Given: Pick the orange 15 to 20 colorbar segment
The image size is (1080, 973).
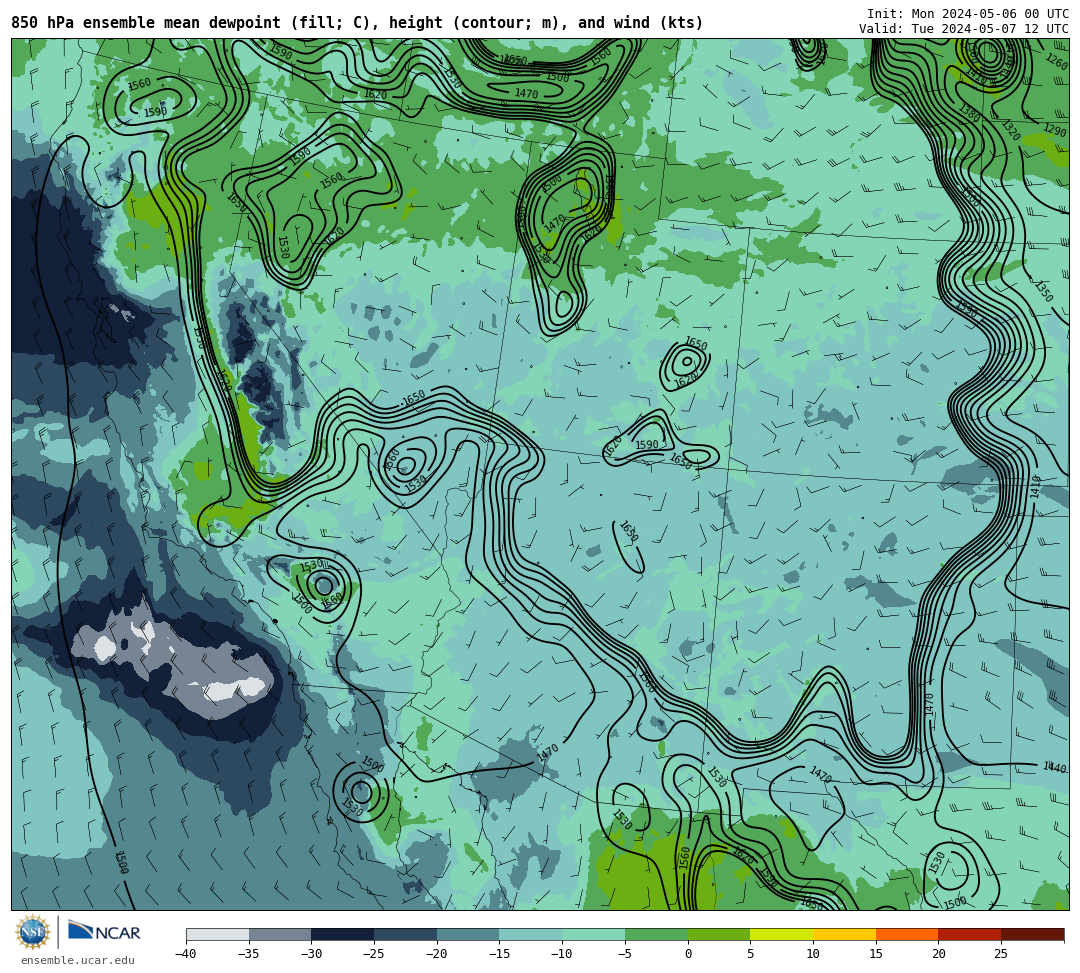Looking at the screenshot, I should (x=907, y=934).
